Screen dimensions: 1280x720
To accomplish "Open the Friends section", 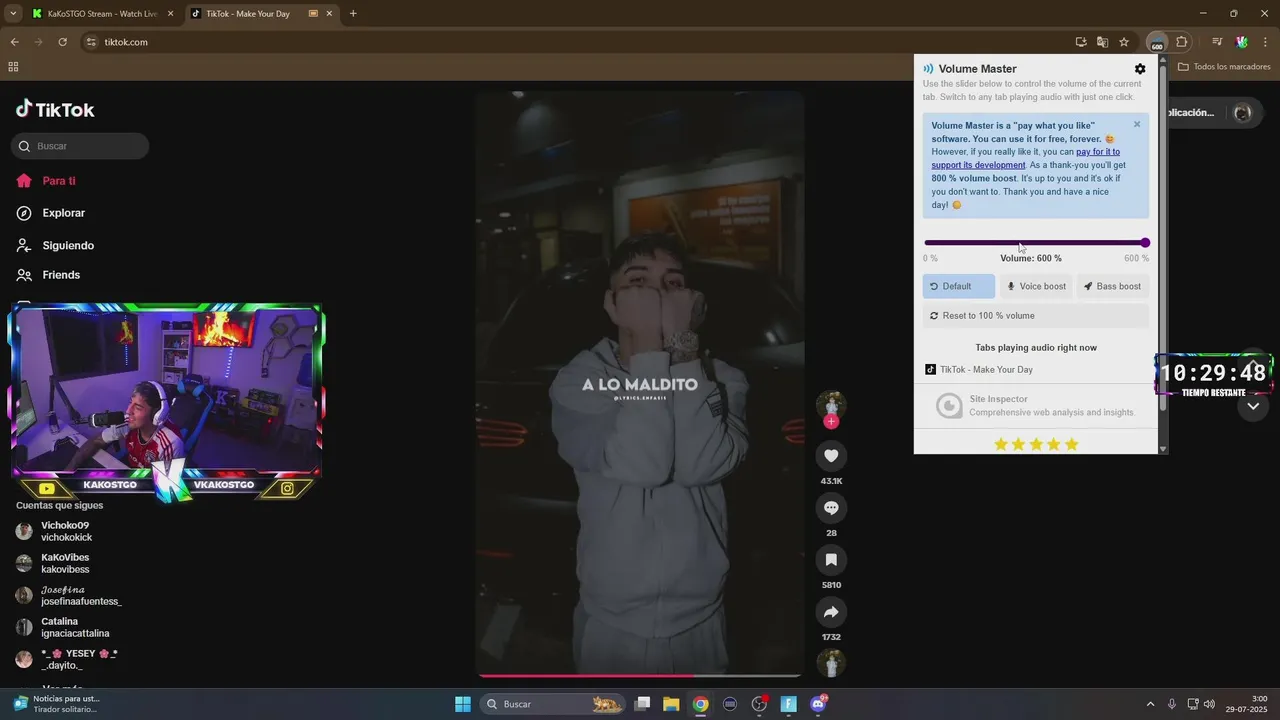I will tap(48, 275).
